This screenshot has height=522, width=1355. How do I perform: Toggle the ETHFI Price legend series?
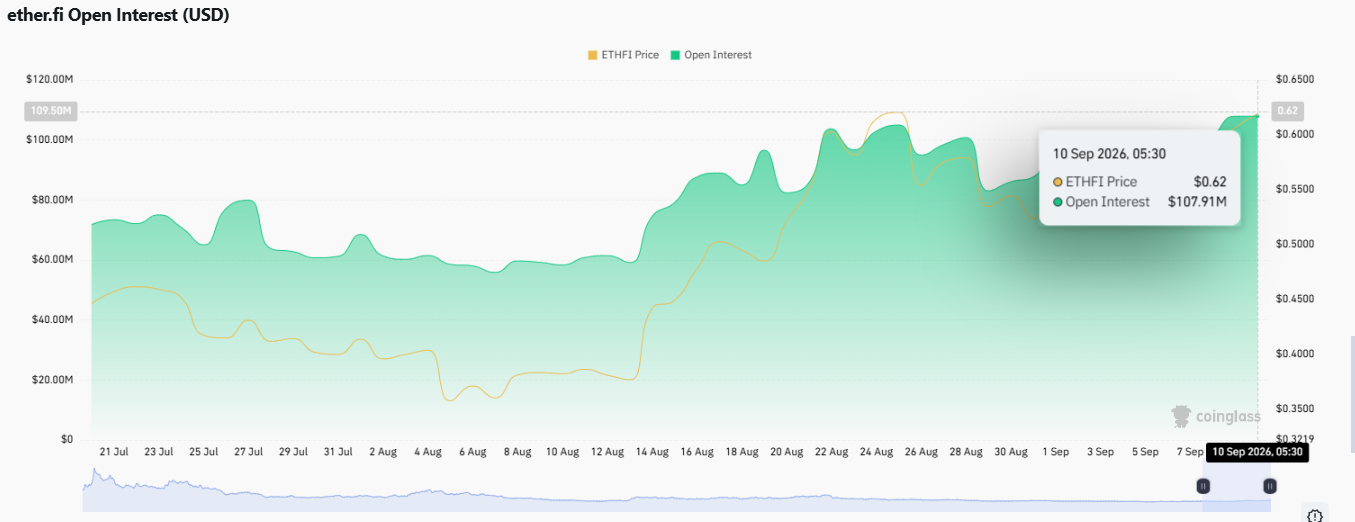(622, 55)
